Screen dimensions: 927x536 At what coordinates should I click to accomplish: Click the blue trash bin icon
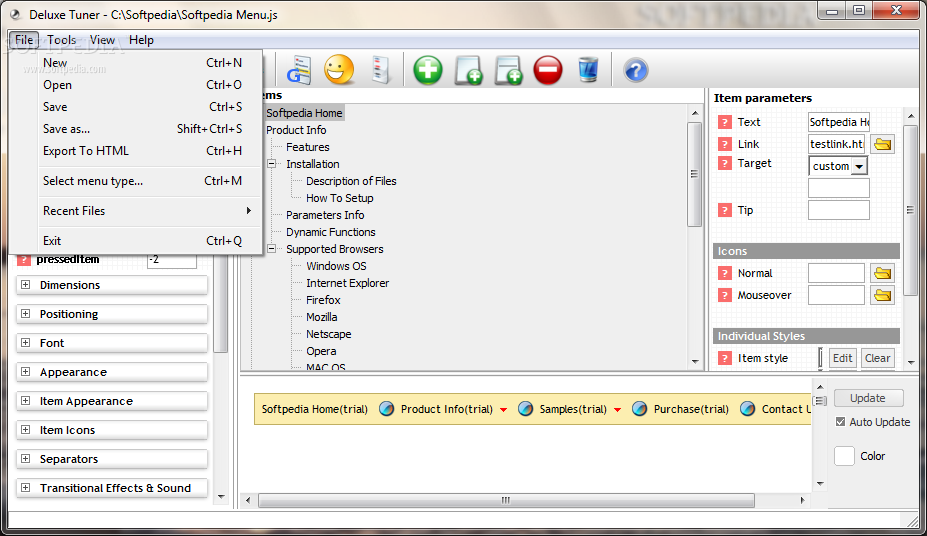point(588,69)
